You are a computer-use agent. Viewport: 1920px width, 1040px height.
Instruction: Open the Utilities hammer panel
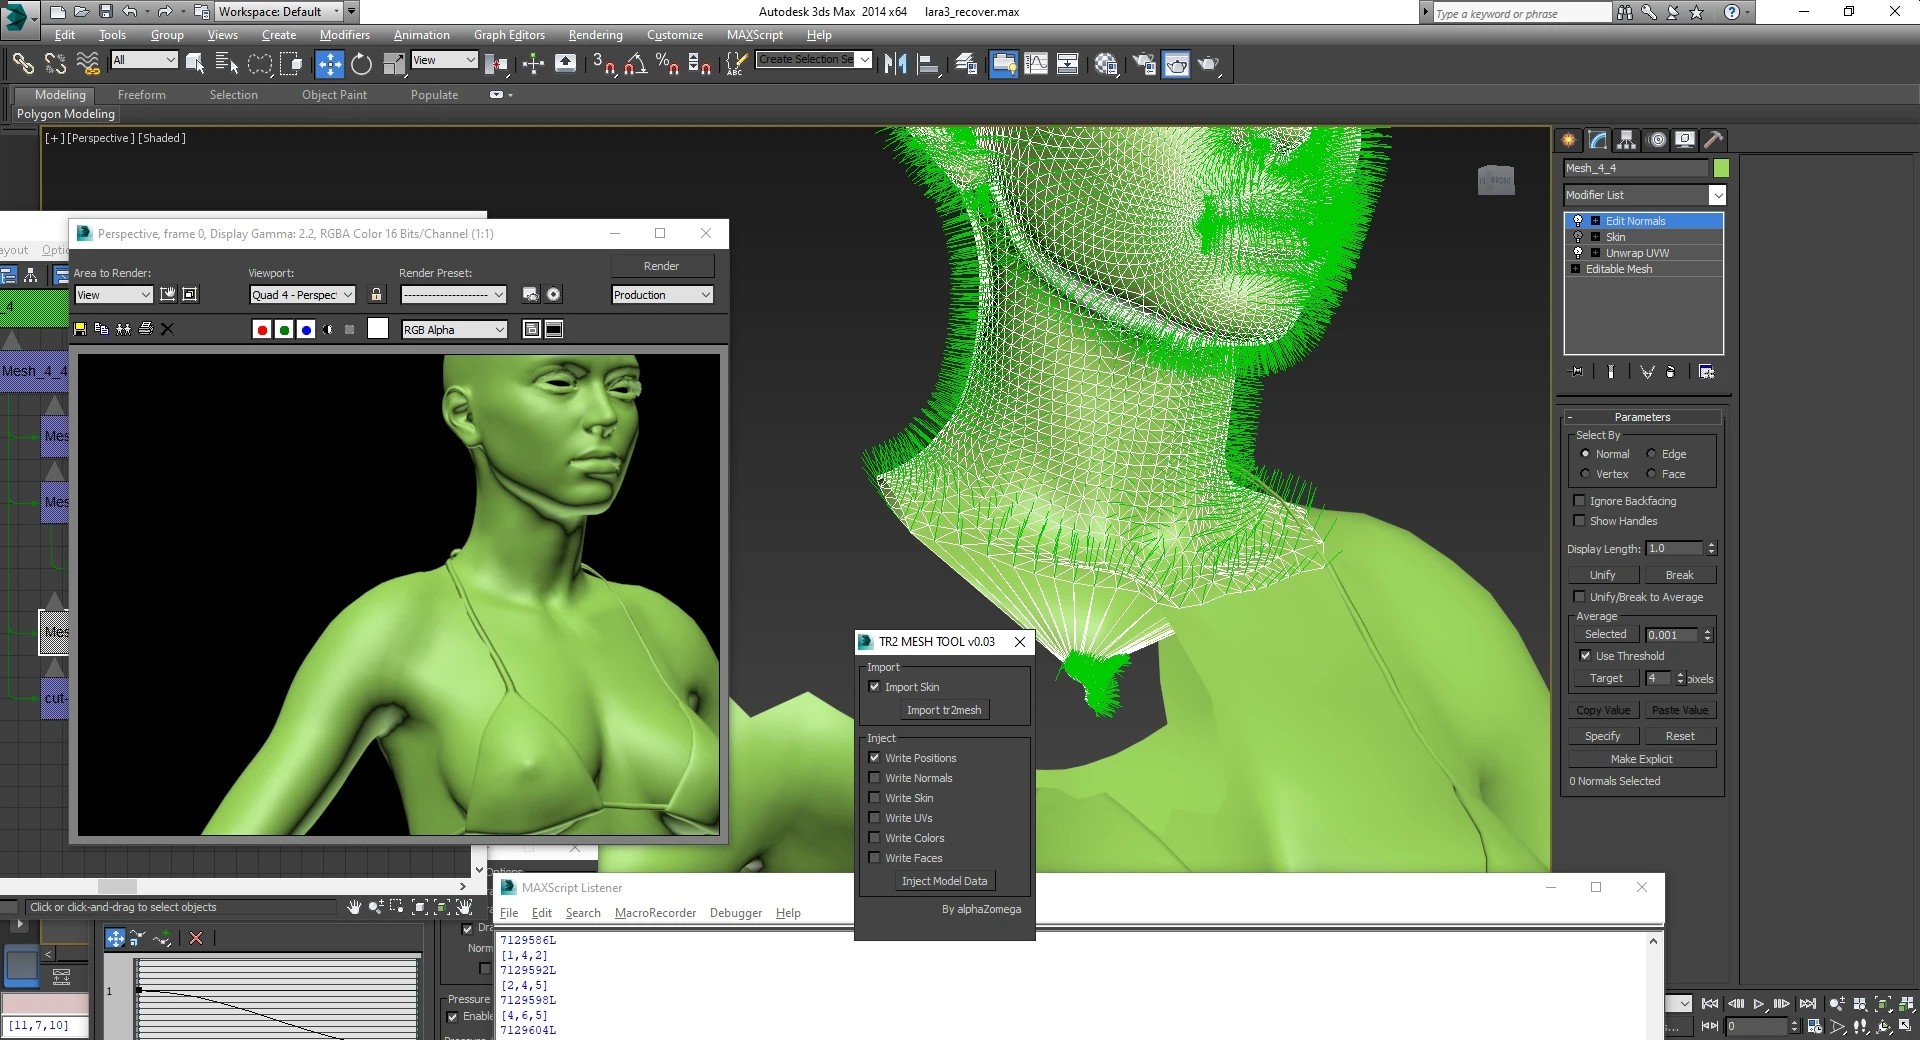pyautogui.click(x=1714, y=140)
